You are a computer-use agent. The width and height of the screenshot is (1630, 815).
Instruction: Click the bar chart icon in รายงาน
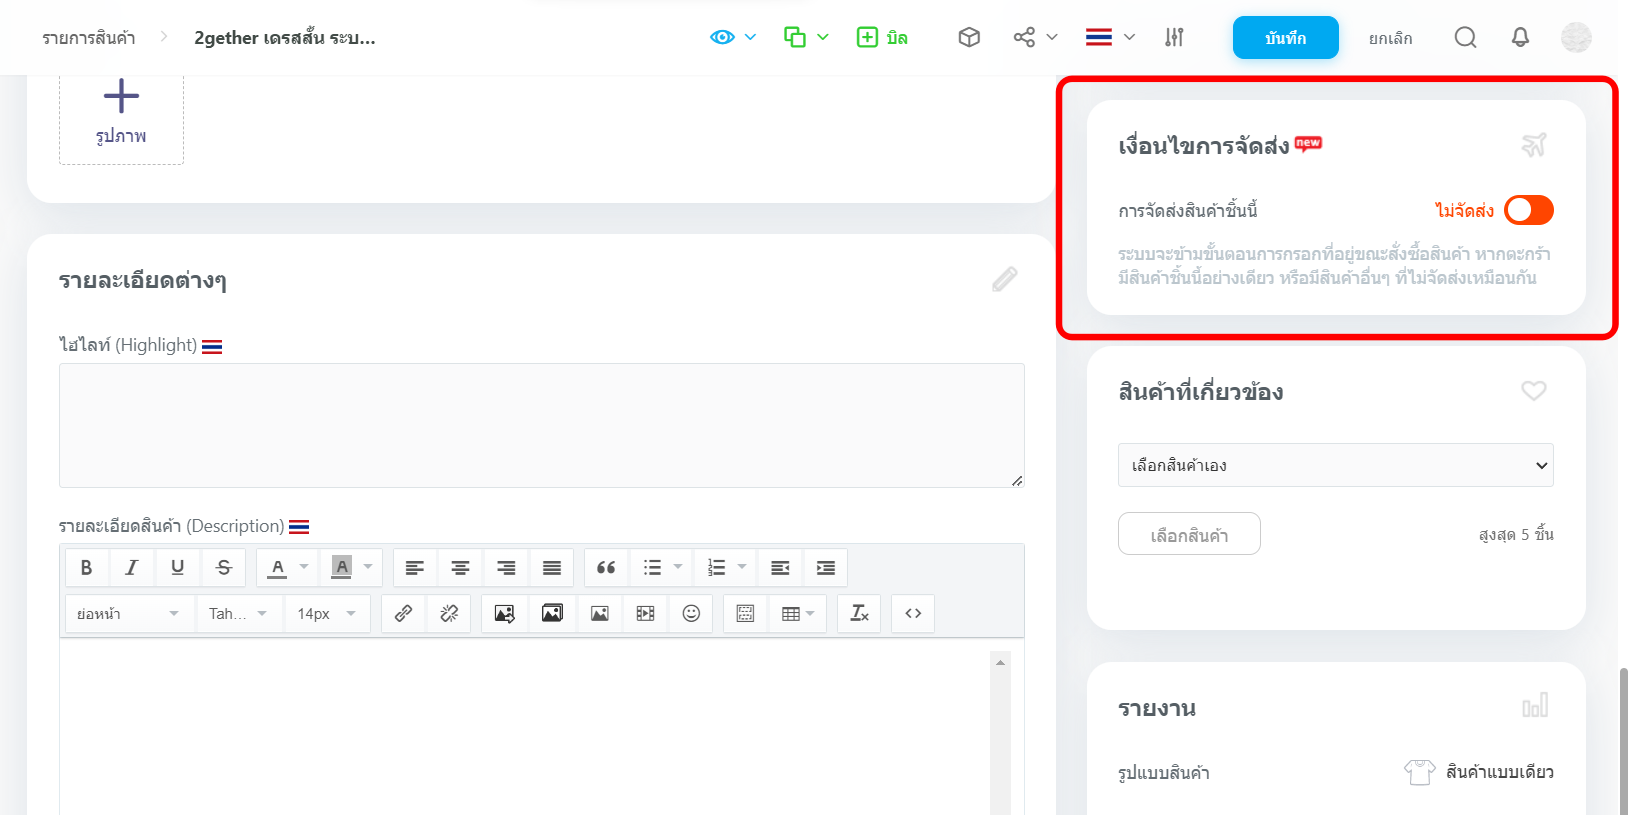pyautogui.click(x=1535, y=706)
